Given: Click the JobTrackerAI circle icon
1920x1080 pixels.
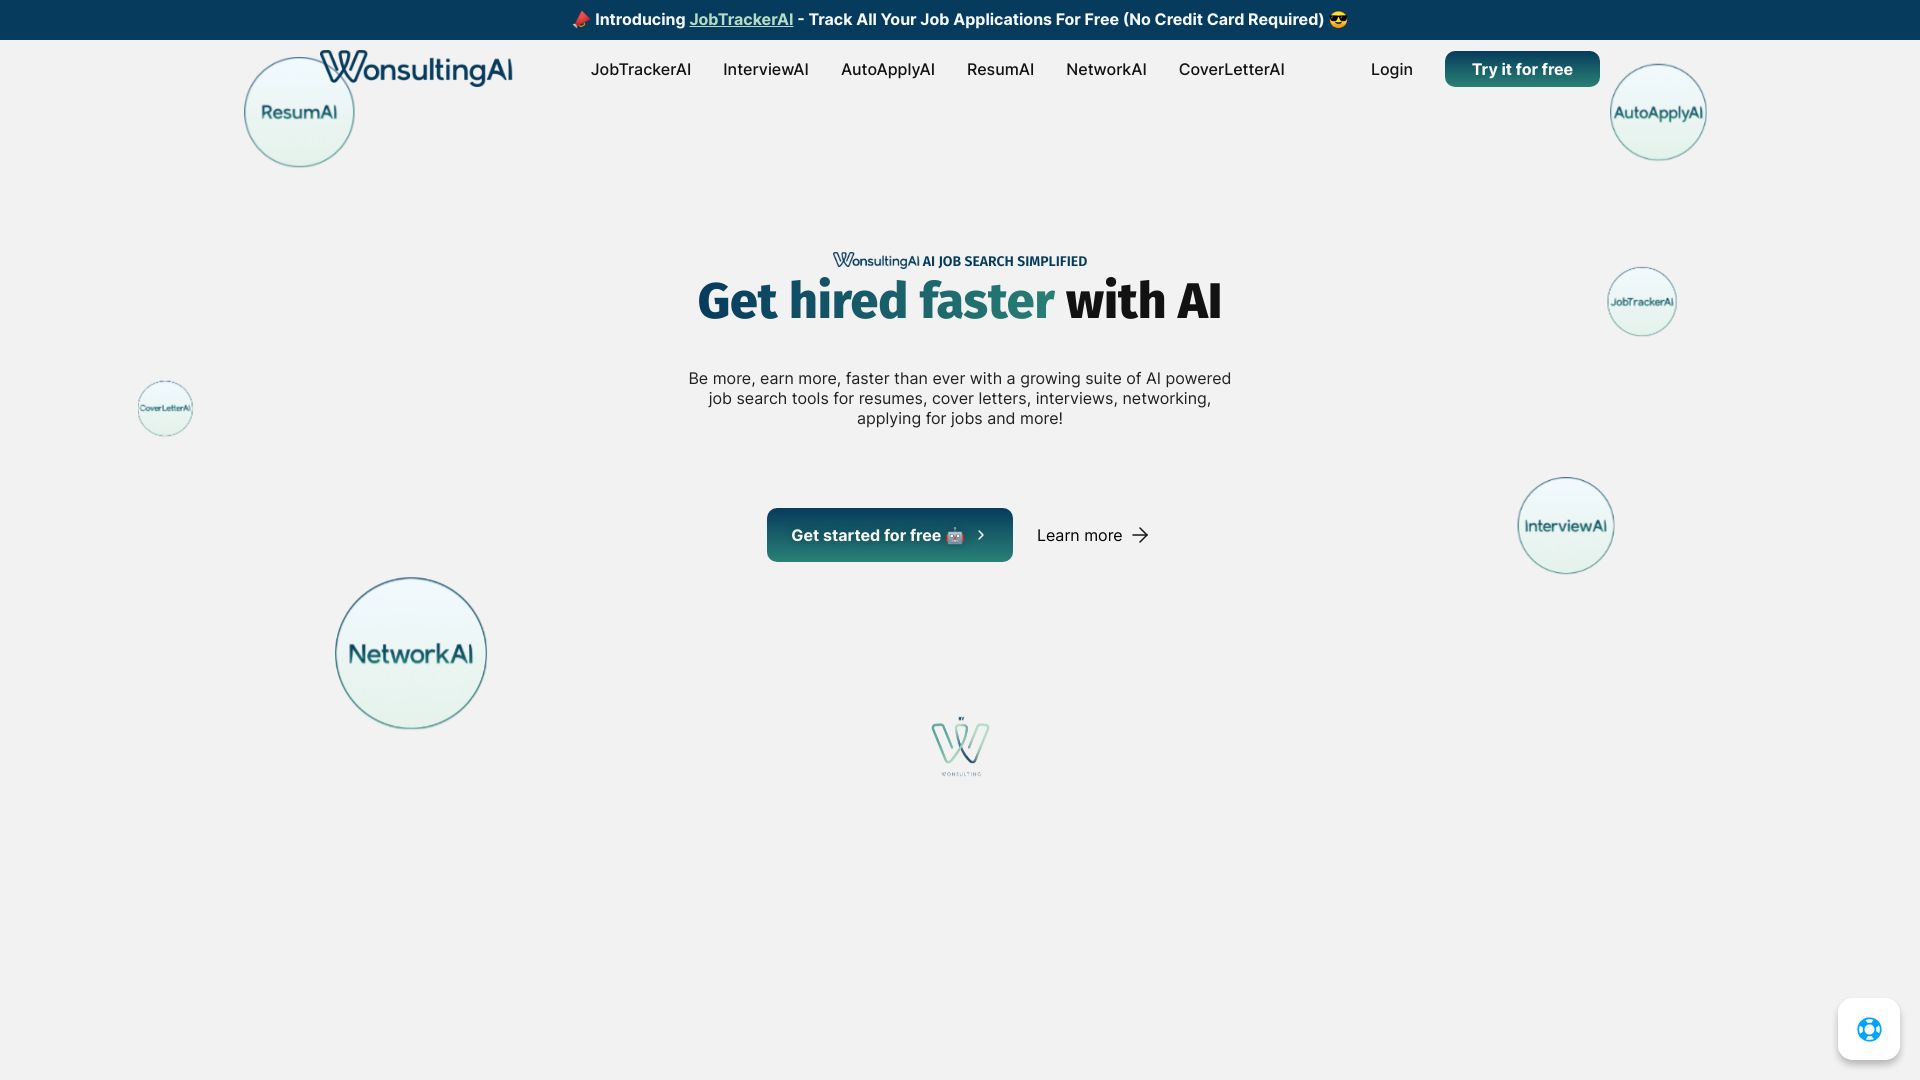Looking at the screenshot, I should [1642, 302].
